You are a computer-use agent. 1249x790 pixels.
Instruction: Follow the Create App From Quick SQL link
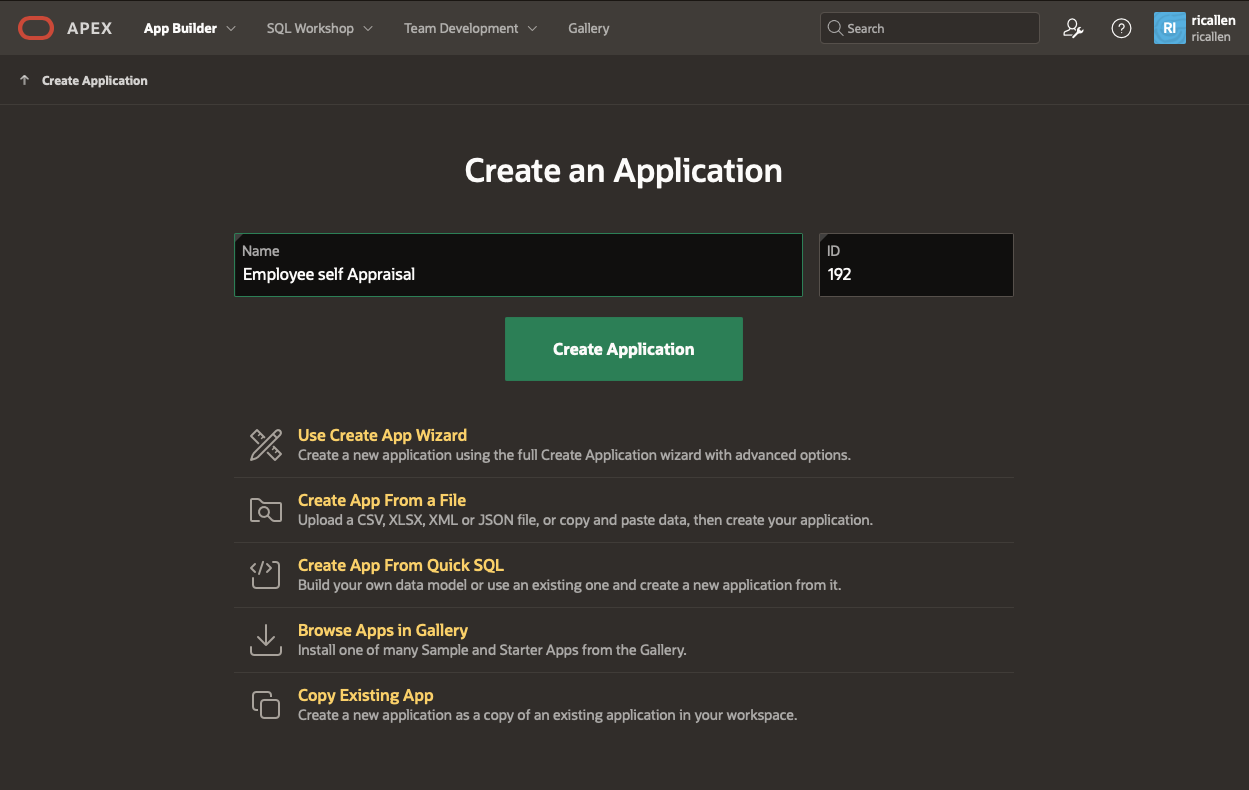[400, 565]
